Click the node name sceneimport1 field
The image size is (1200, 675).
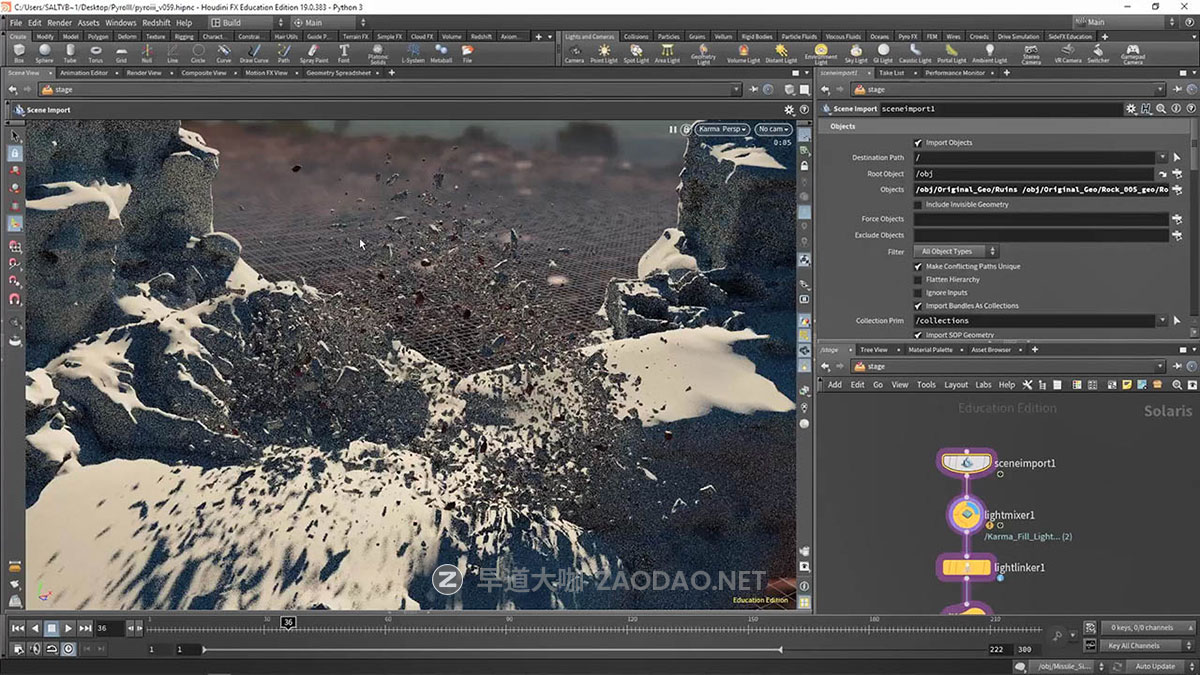1000,109
